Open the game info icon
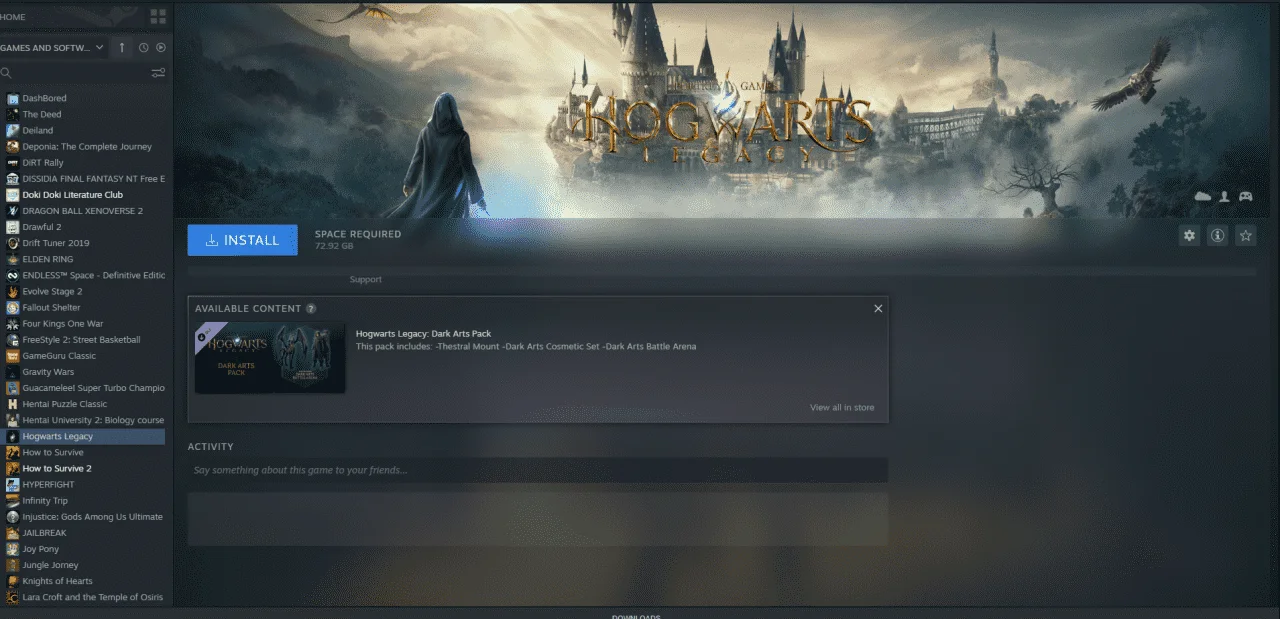Image resolution: width=1280 pixels, height=619 pixels. tap(1217, 236)
